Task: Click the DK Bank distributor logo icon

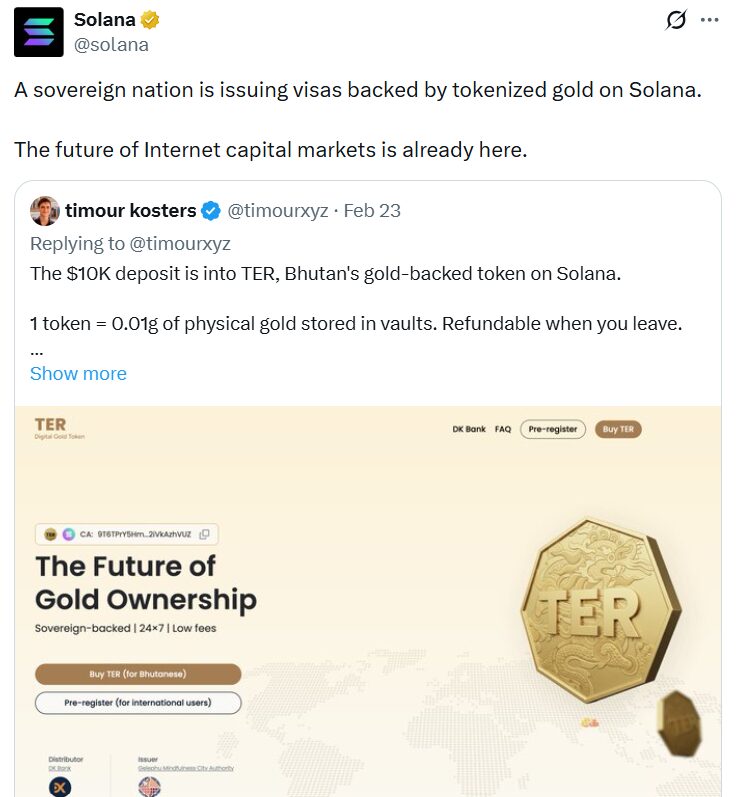Action: click(x=59, y=786)
